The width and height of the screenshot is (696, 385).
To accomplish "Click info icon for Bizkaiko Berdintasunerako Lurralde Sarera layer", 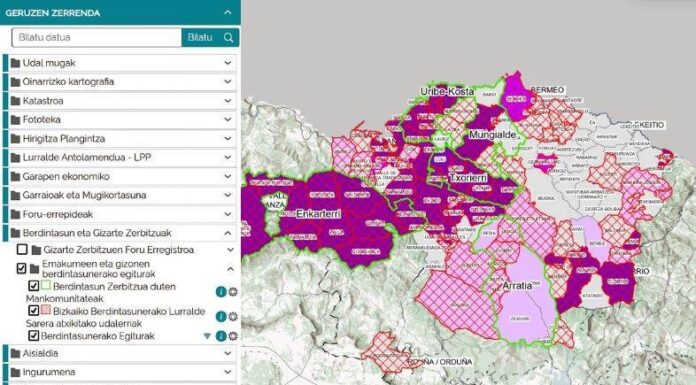I will click(221, 317).
